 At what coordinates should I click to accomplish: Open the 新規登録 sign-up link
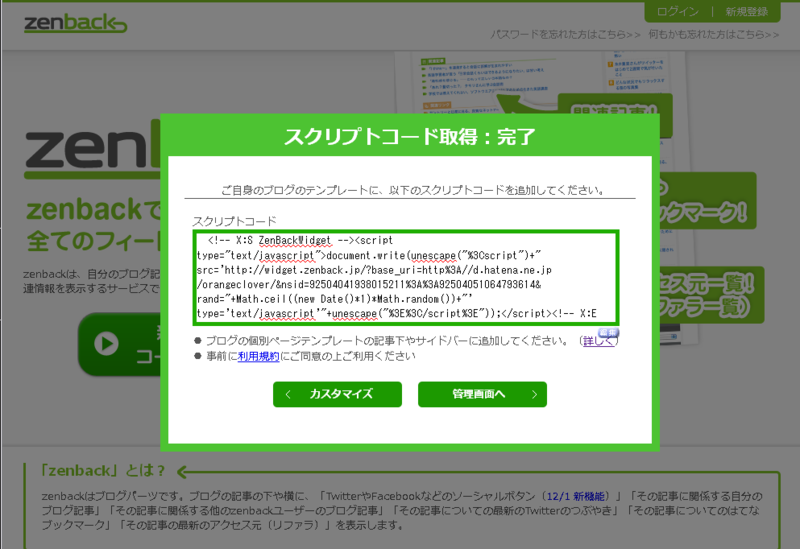pos(746,12)
